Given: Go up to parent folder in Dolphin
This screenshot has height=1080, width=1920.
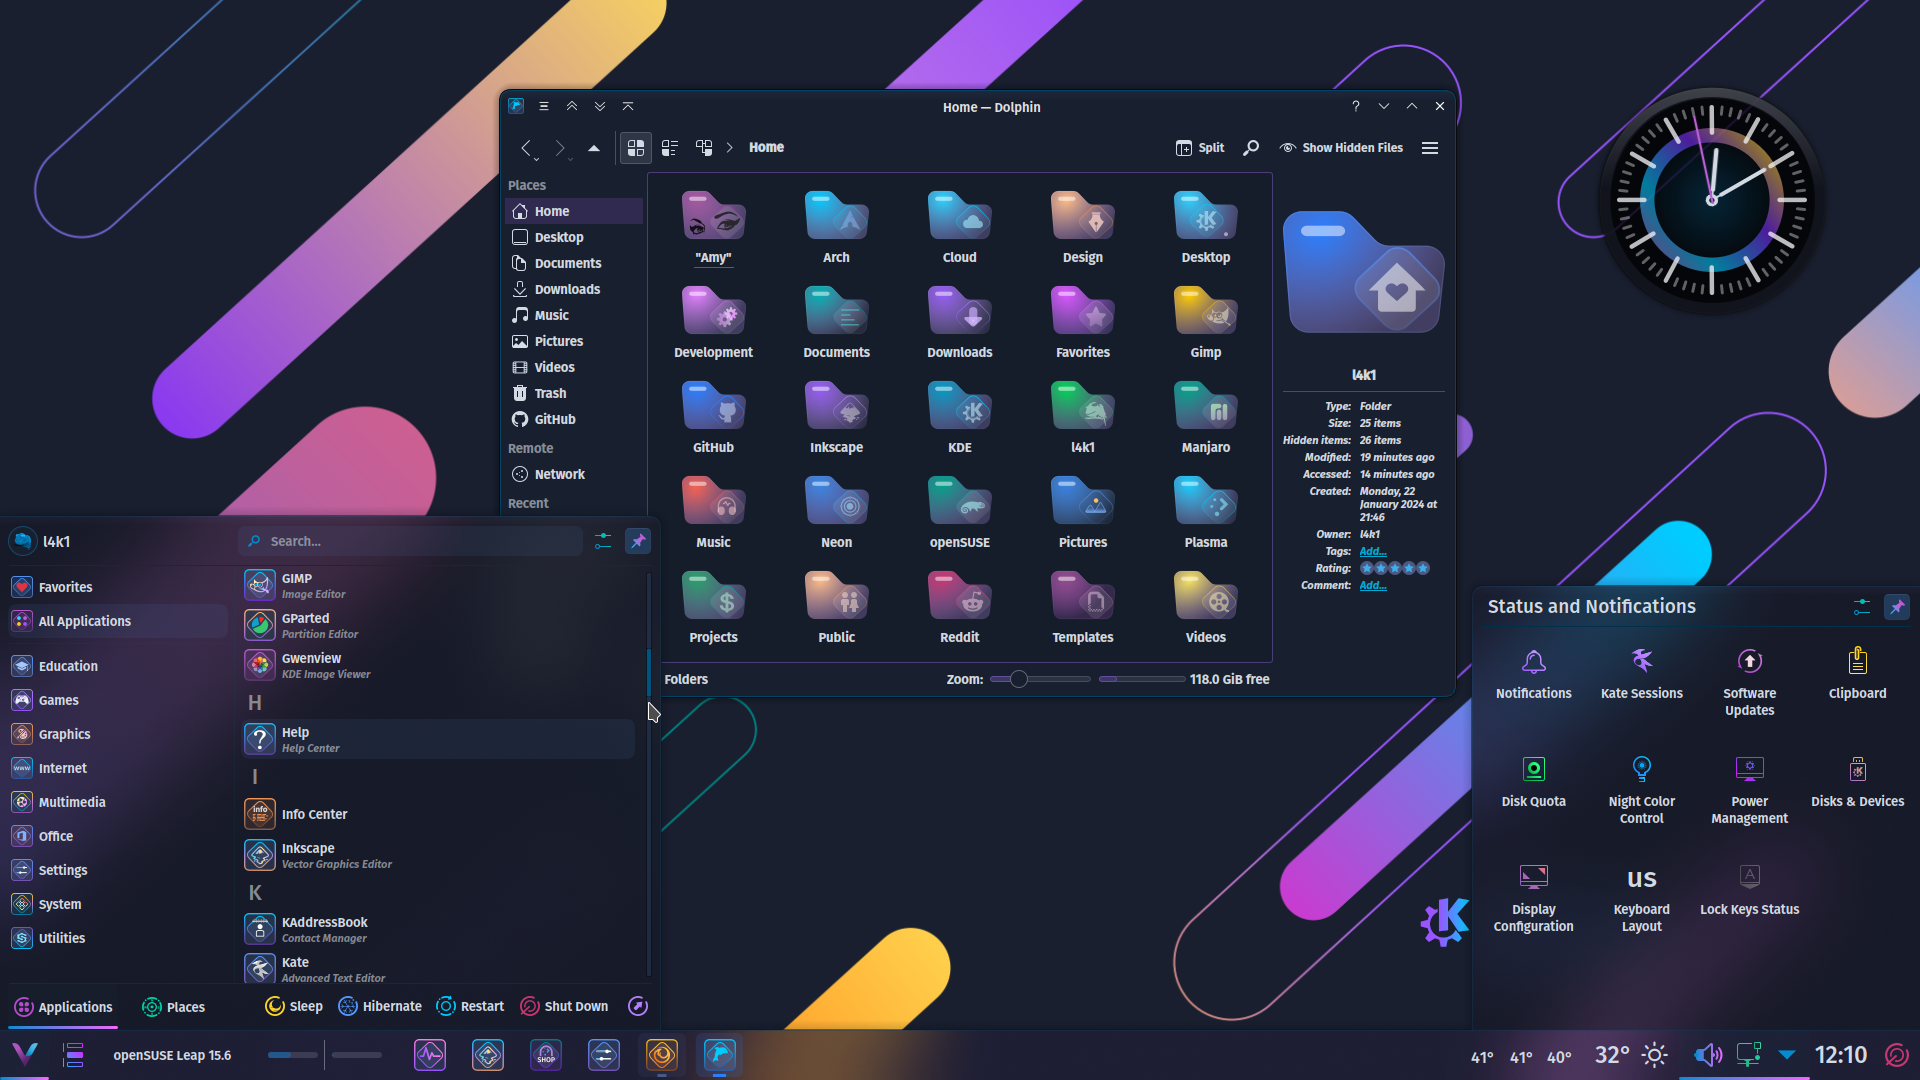Looking at the screenshot, I should [594, 148].
